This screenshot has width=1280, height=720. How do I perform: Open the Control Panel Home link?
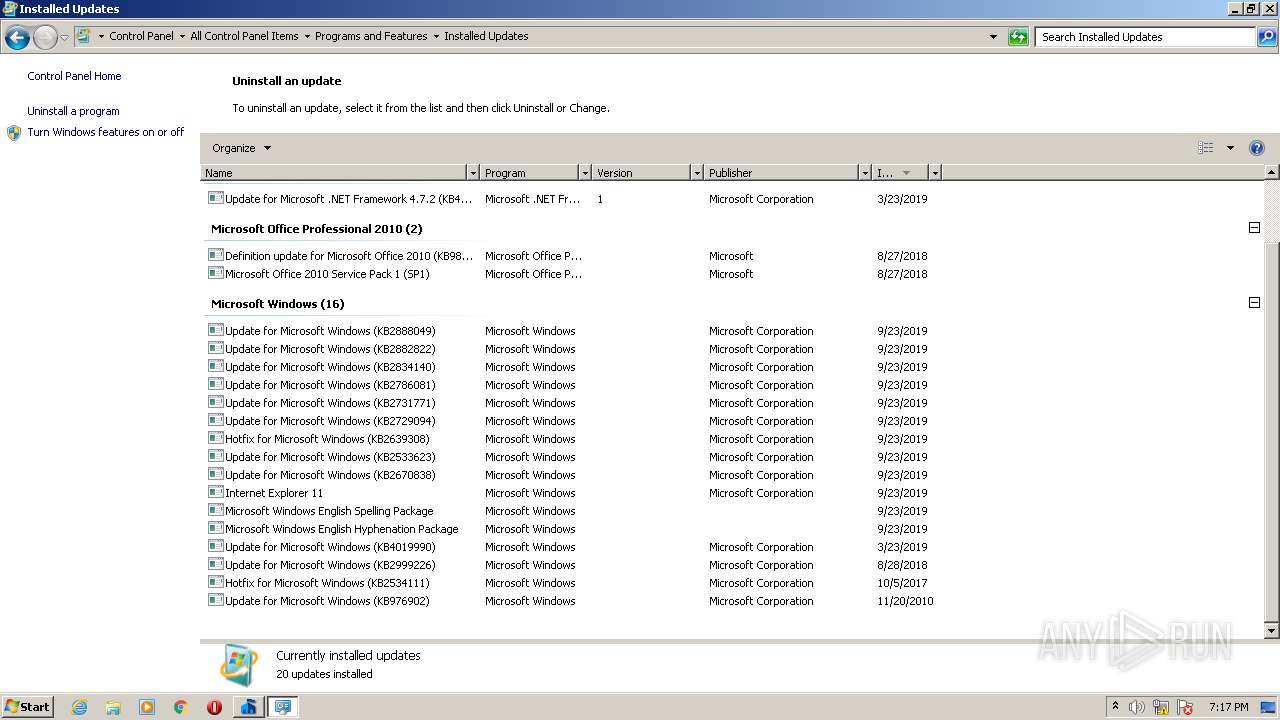pos(74,76)
